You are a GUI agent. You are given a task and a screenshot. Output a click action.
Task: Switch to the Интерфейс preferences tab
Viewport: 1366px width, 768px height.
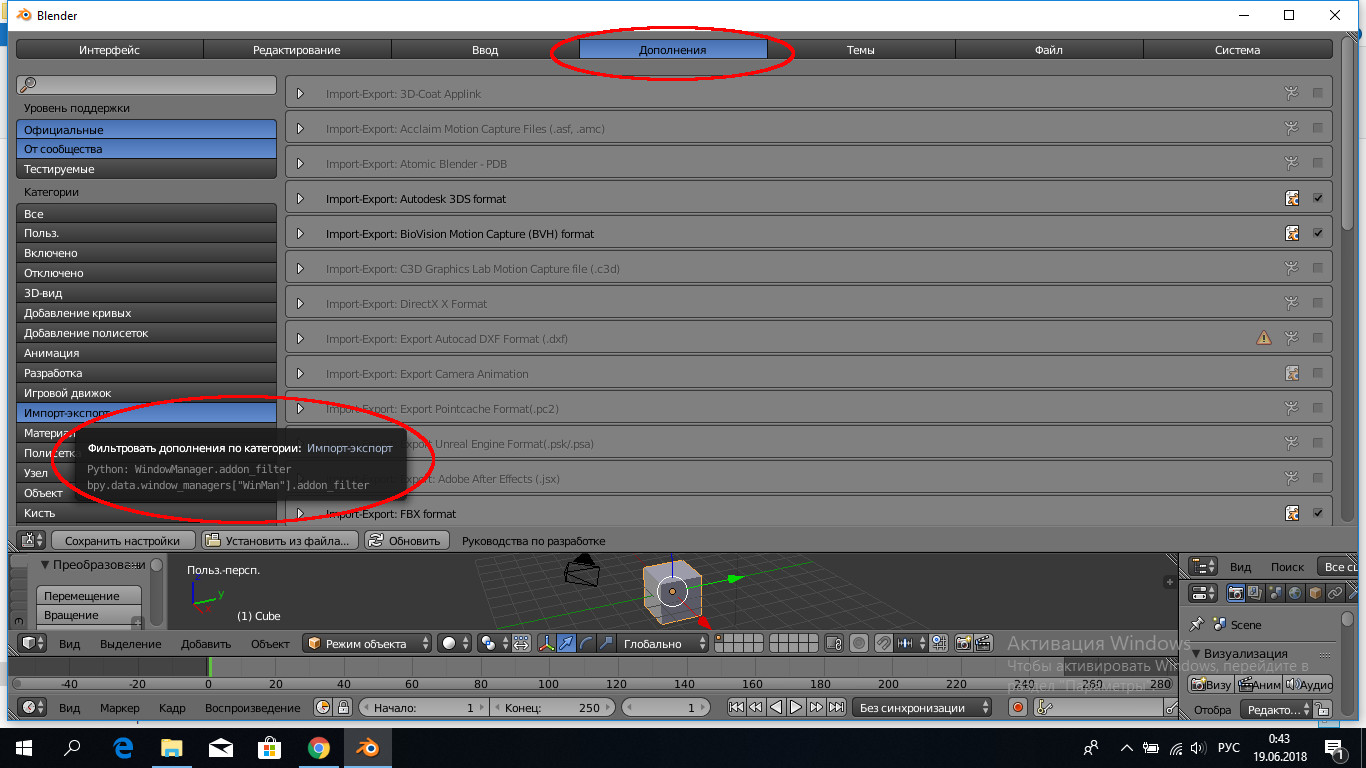coord(110,49)
